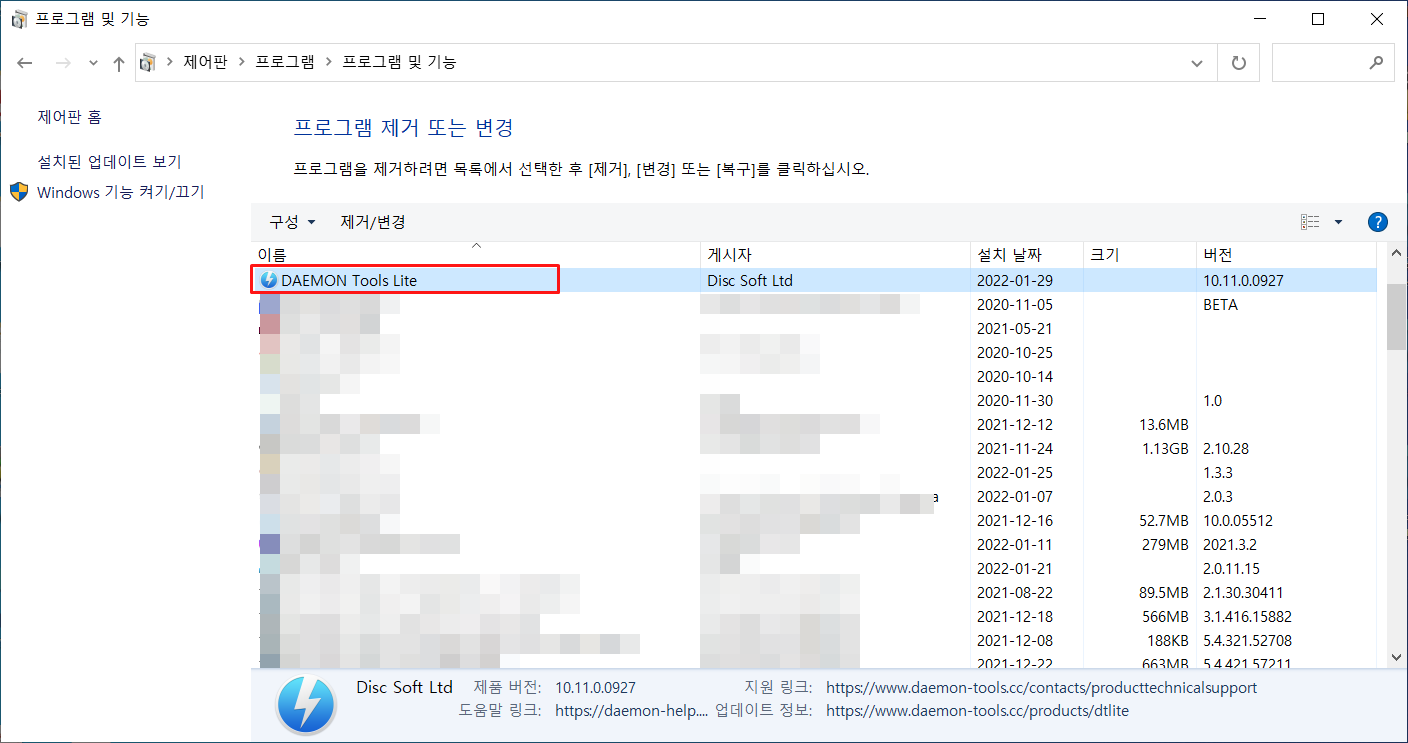Select the row with size 1.13GB

coord(814,448)
